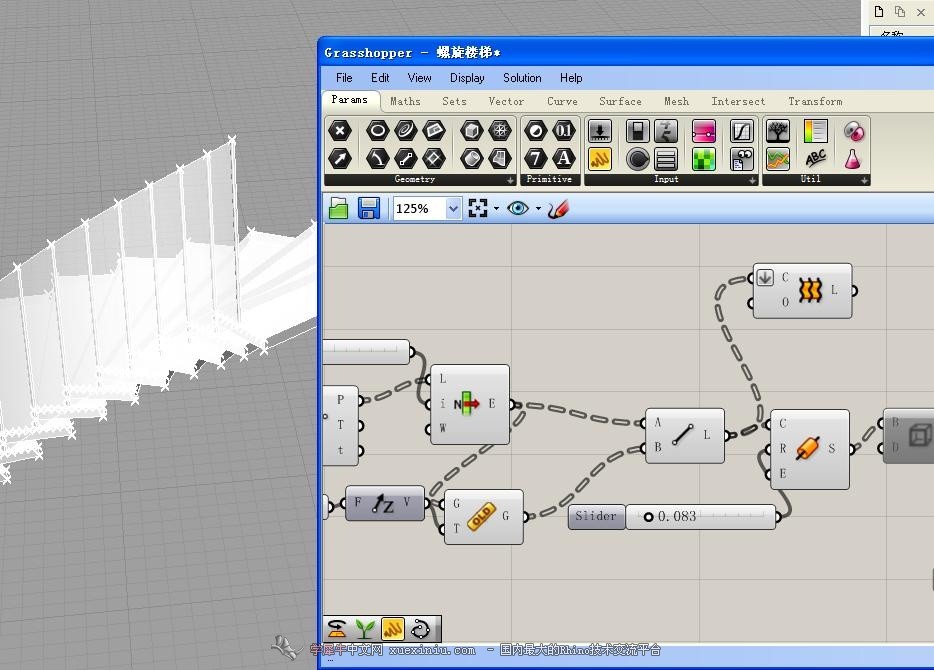
Task: Pick the Value List input icon
Action: 665,159
